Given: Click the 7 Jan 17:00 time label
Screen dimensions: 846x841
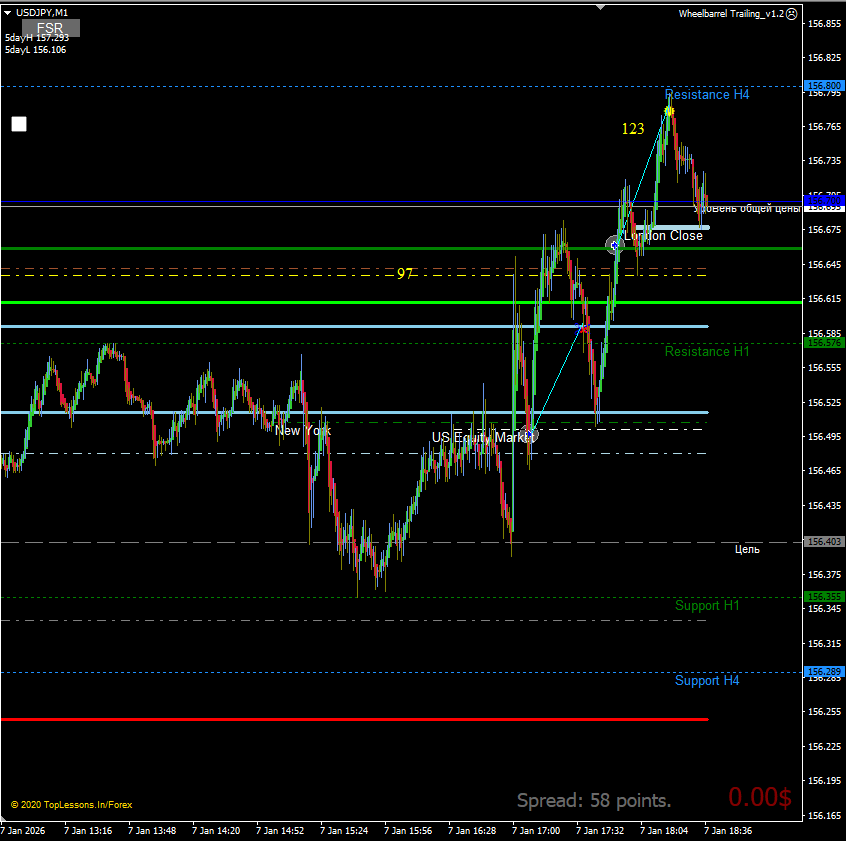Looking at the screenshot, I should click(536, 830).
